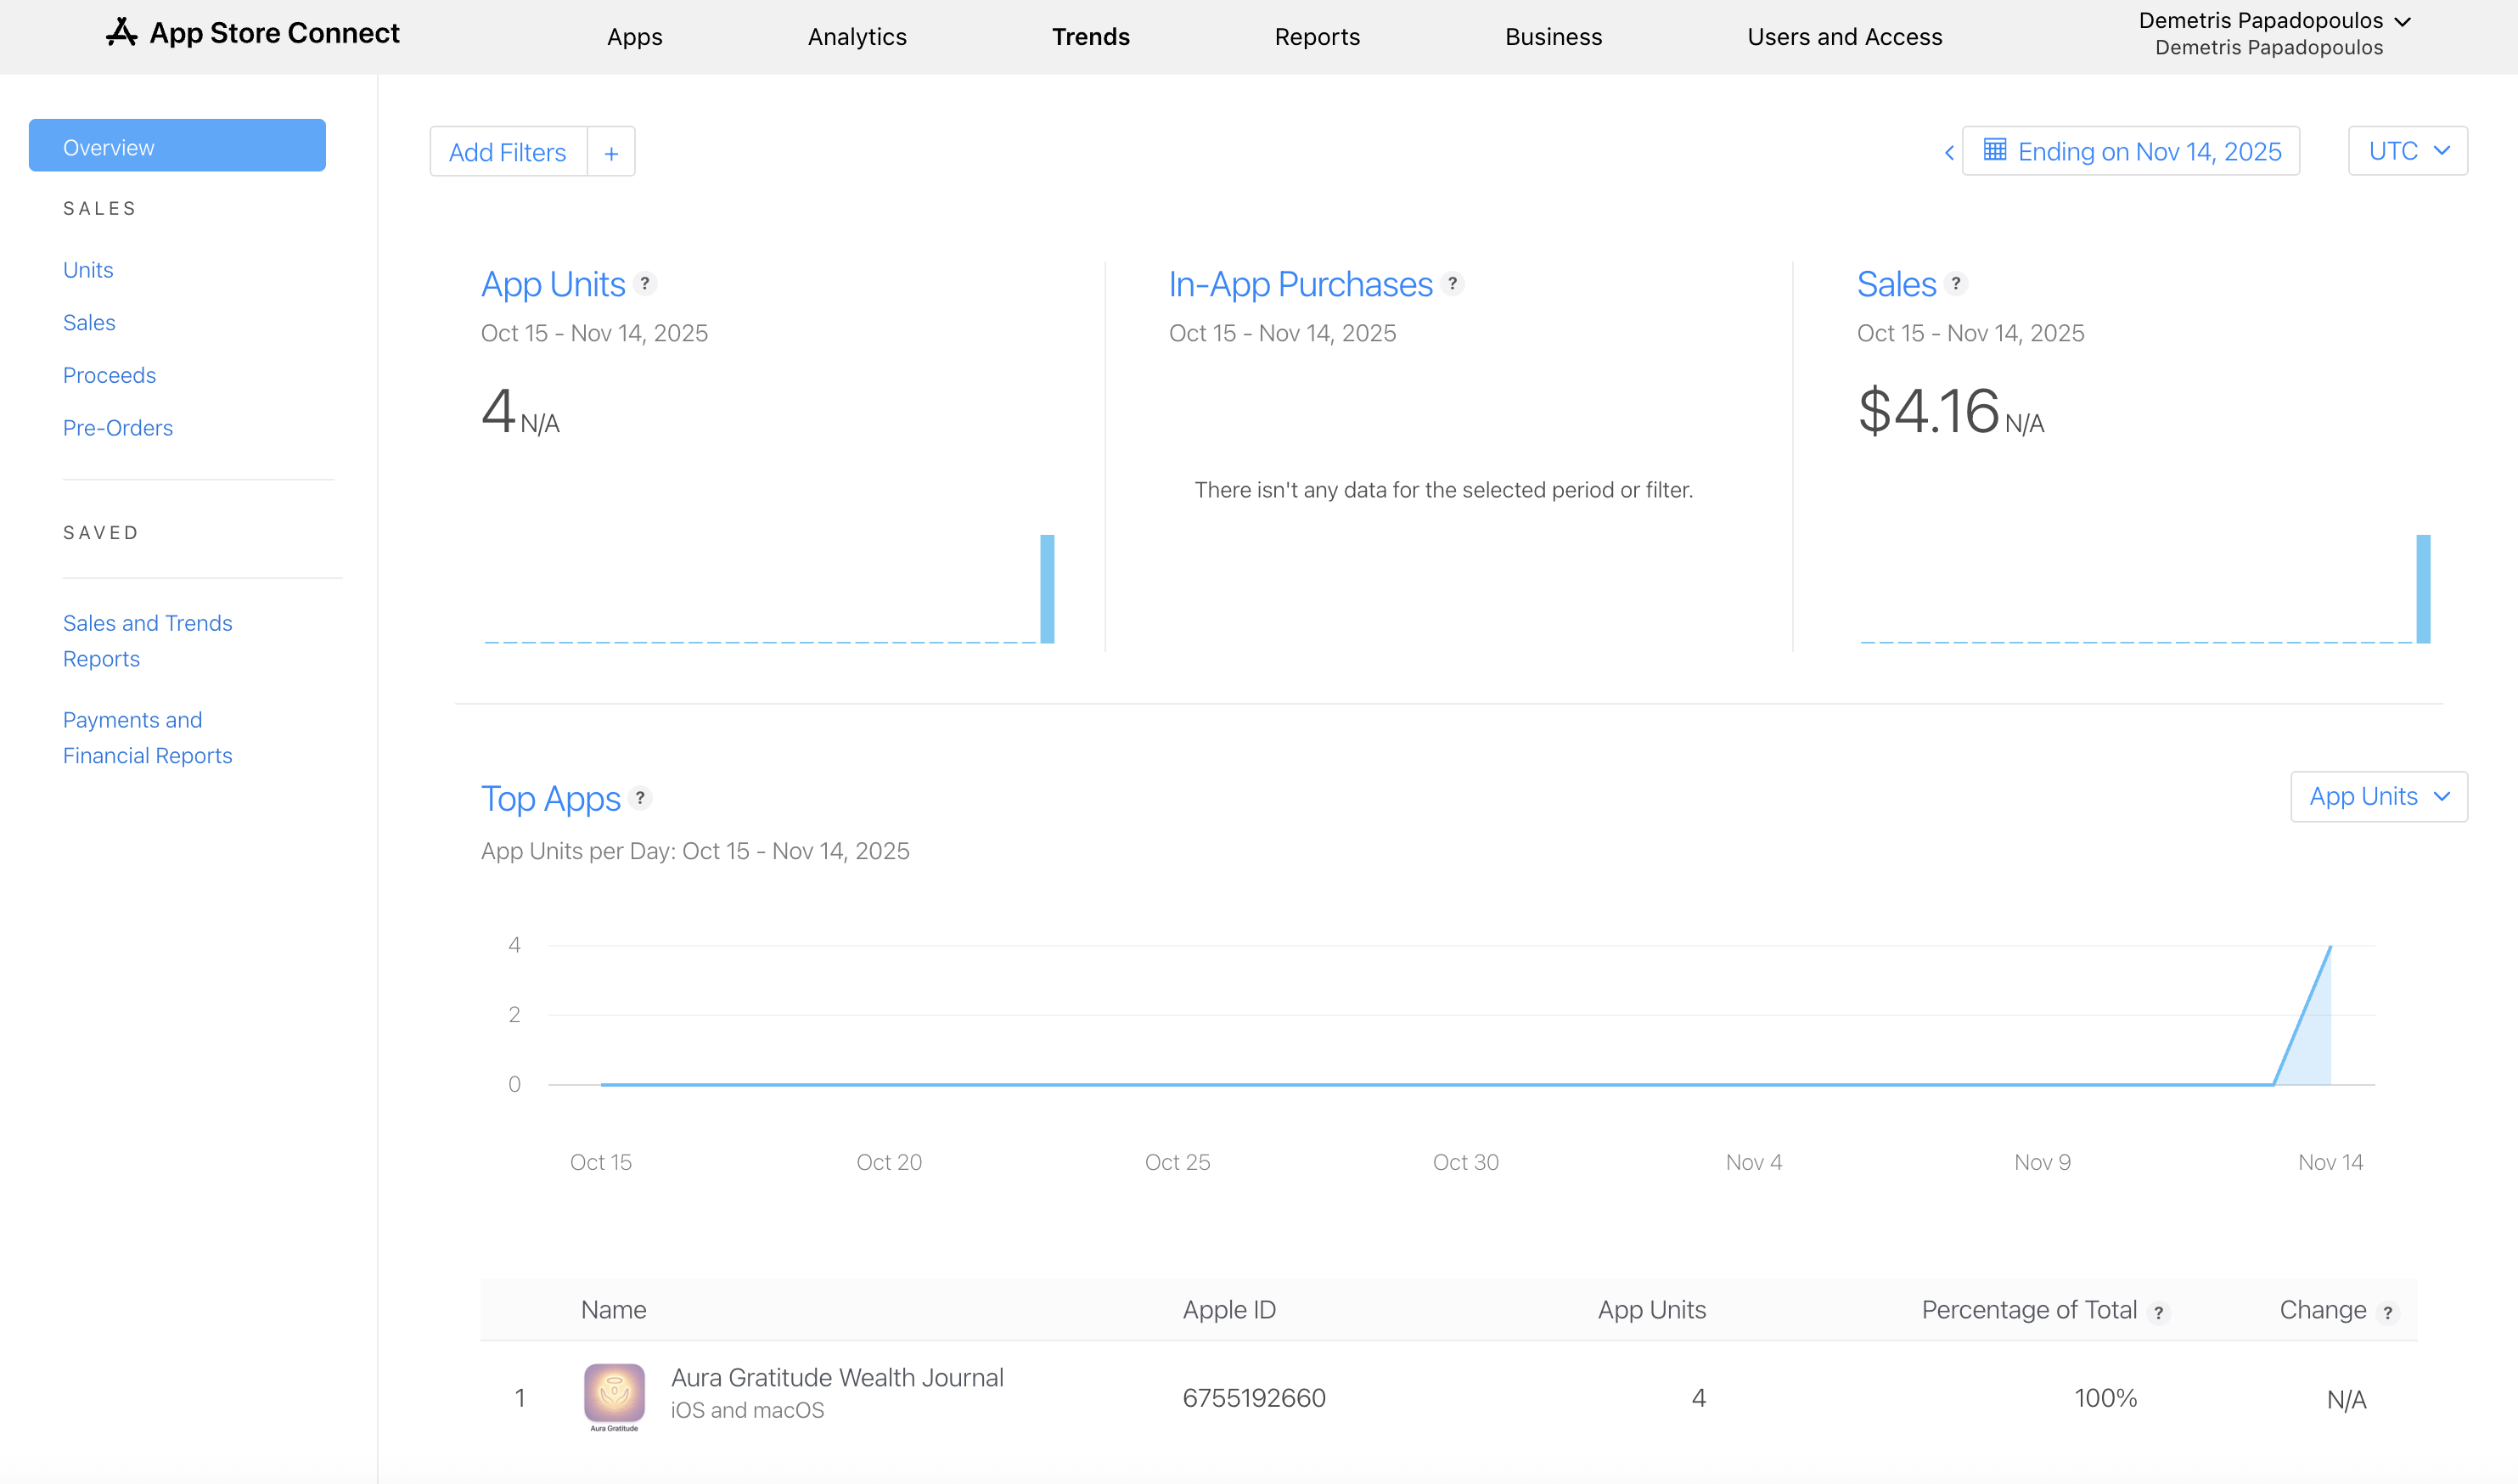
Task: Click the plus icon next to Add Filters
Action: pyautogui.click(x=611, y=151)
